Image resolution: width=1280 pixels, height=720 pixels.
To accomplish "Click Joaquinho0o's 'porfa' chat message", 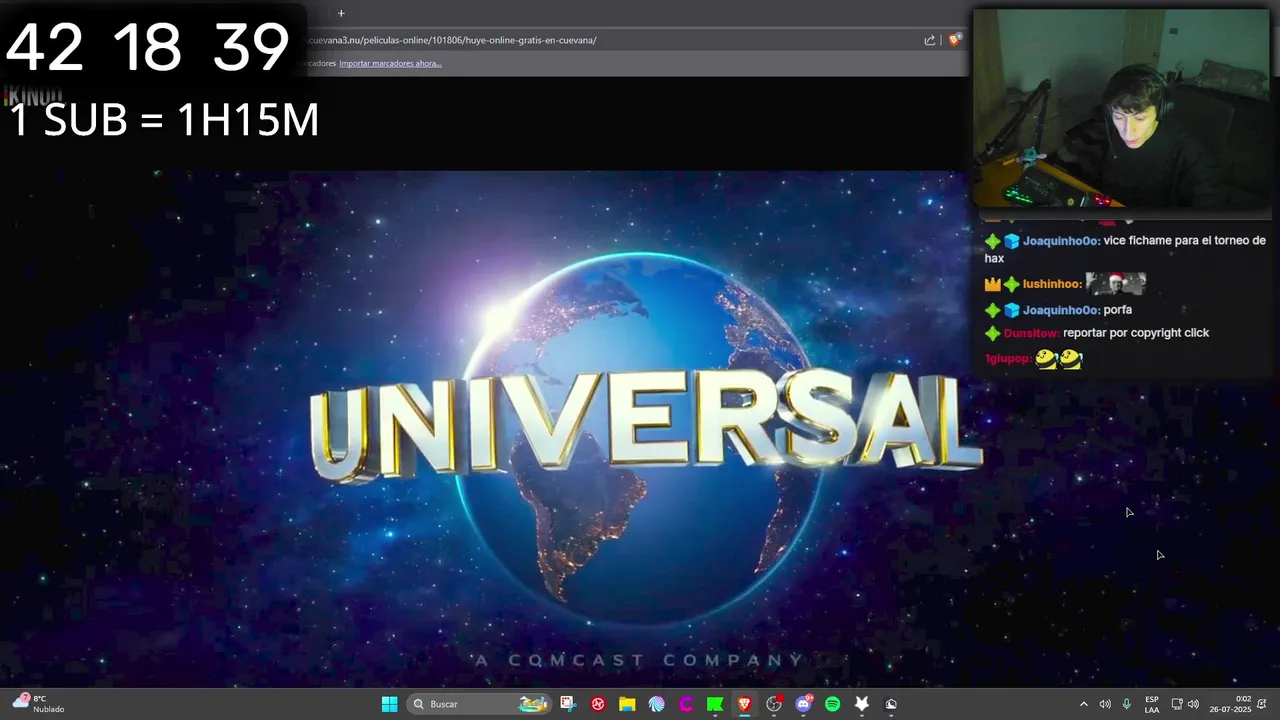I will 1117,310.
